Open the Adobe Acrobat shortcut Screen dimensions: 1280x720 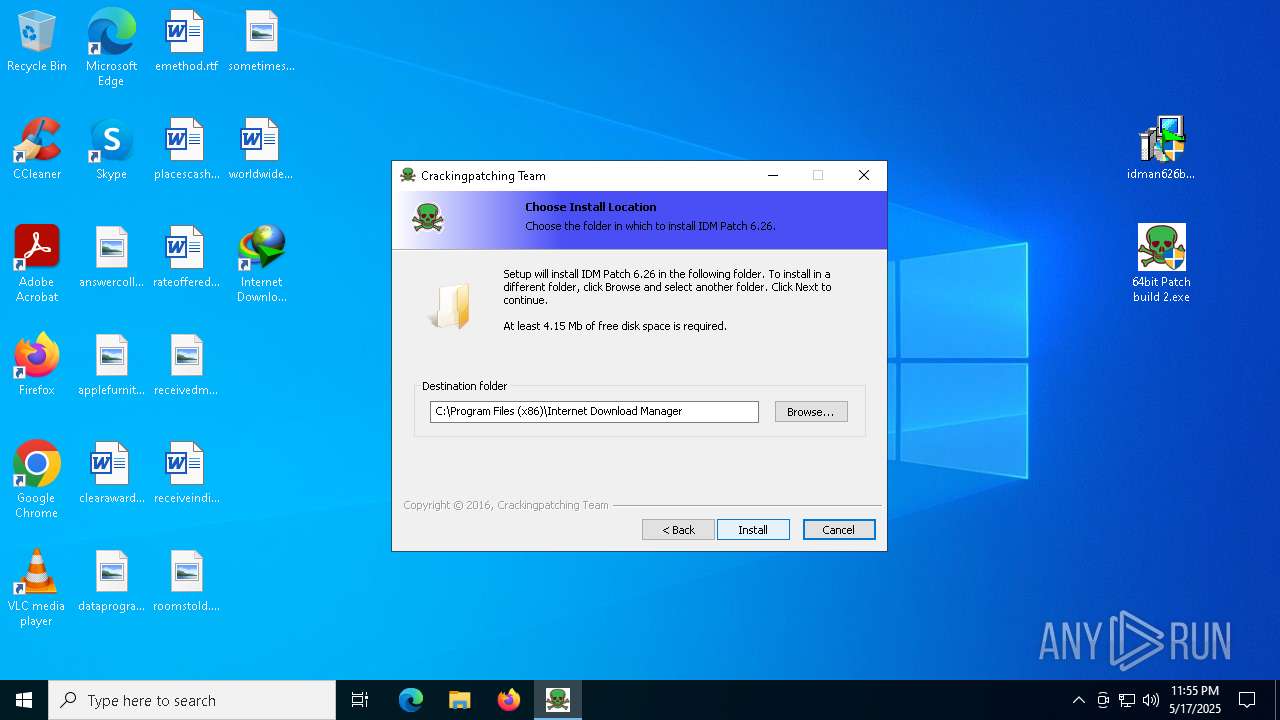[37, 264]
